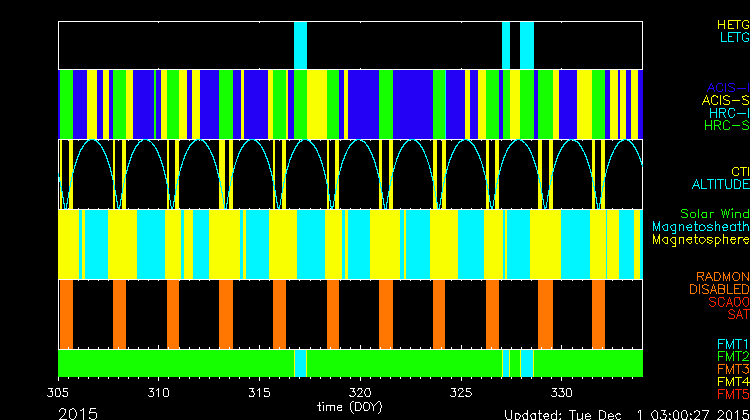The height and width of the screenshot is (420, 750).
Task: Click the Magnetosheath legend label
Action: point(700,227)
